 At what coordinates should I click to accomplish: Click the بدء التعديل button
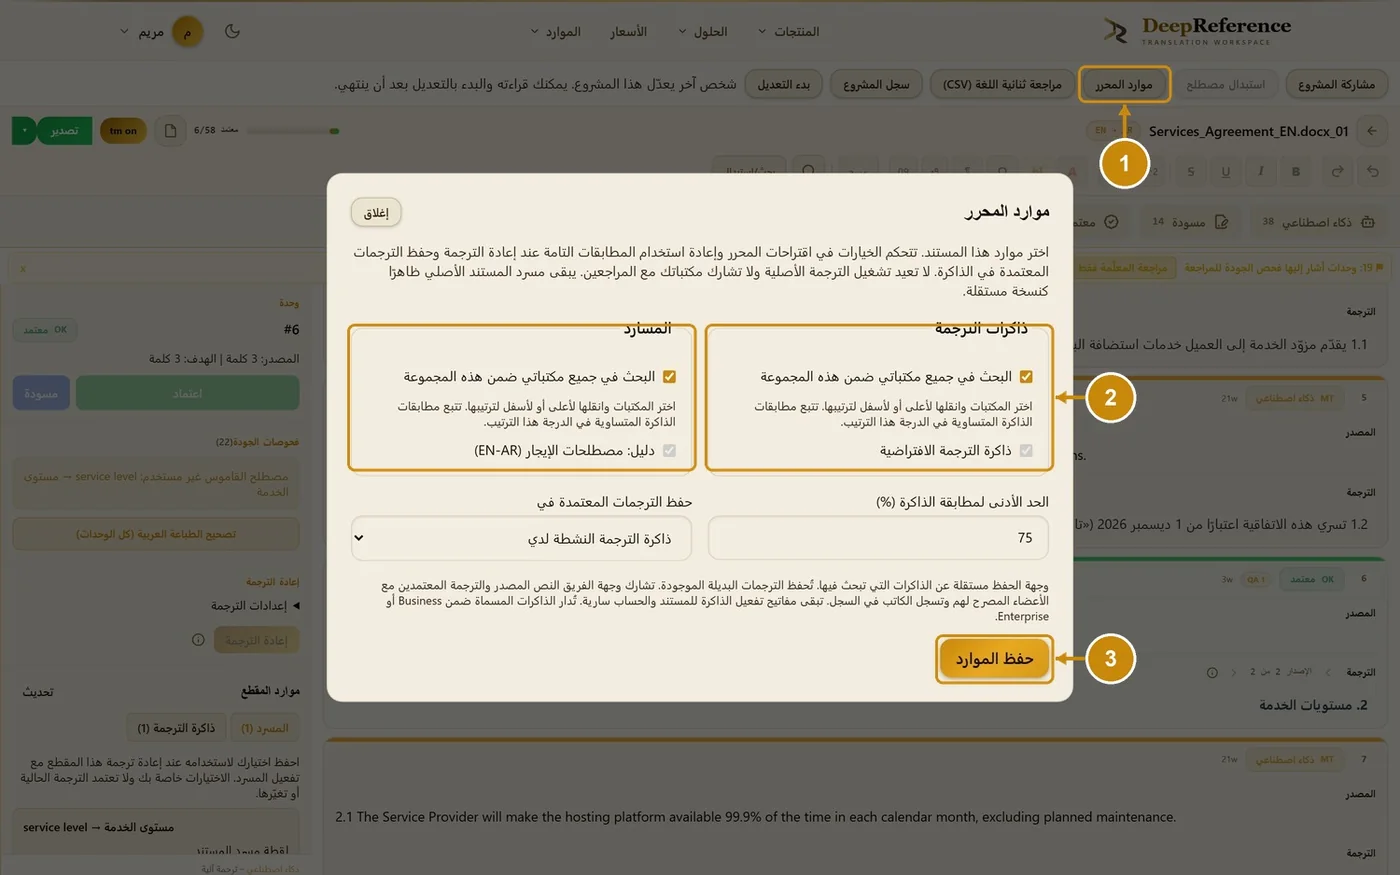pyautogui.click(x=783, y=85)
